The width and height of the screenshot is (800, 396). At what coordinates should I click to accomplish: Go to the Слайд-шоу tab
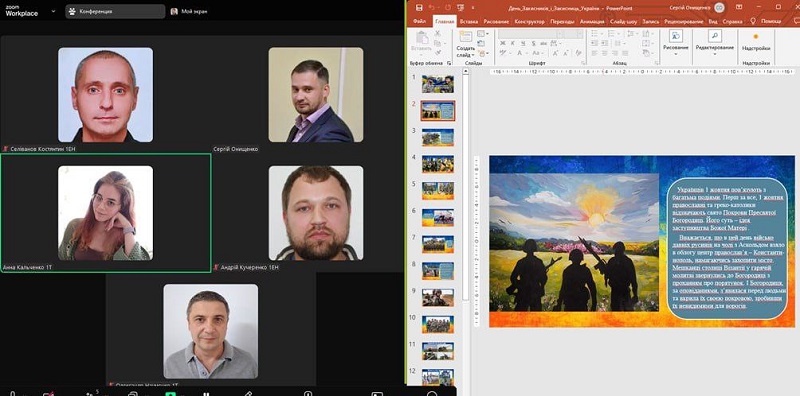click(x=623, y=21)
